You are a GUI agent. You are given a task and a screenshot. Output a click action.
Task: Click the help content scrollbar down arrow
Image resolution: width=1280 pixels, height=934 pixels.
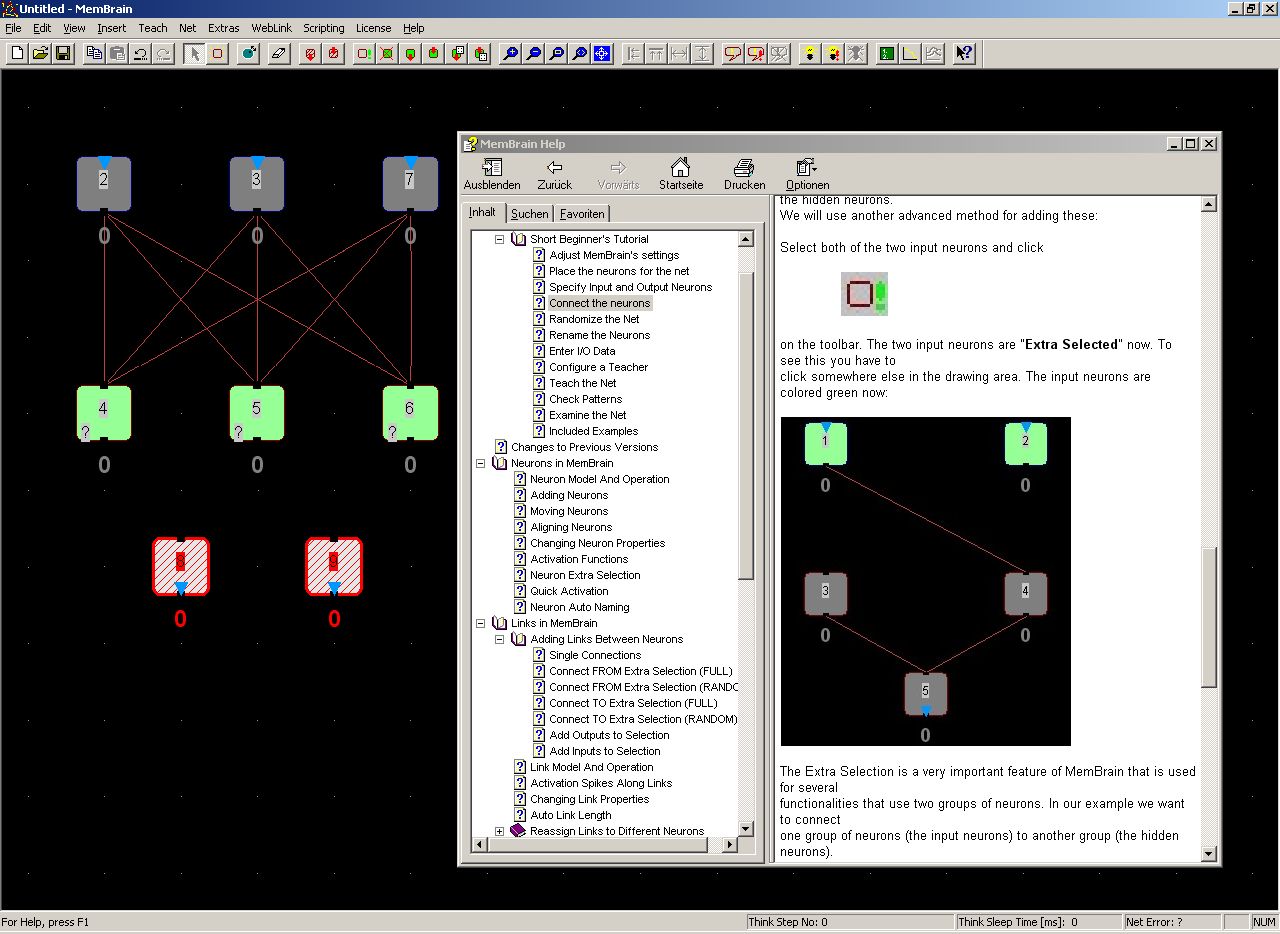point(1208,854)
